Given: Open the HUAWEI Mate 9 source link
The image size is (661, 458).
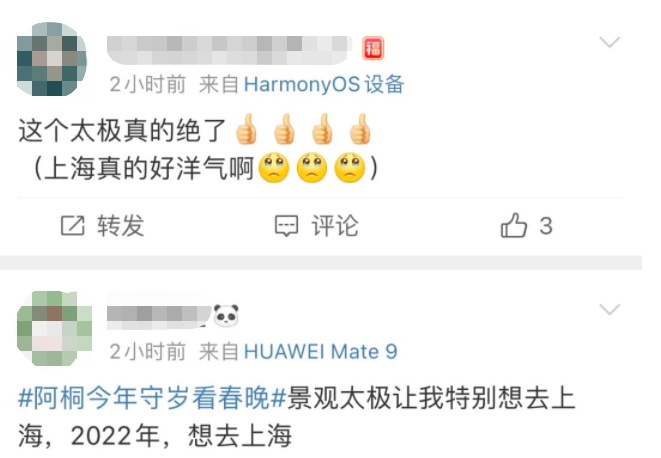Looking at the screenshot, I should (320, 351).
